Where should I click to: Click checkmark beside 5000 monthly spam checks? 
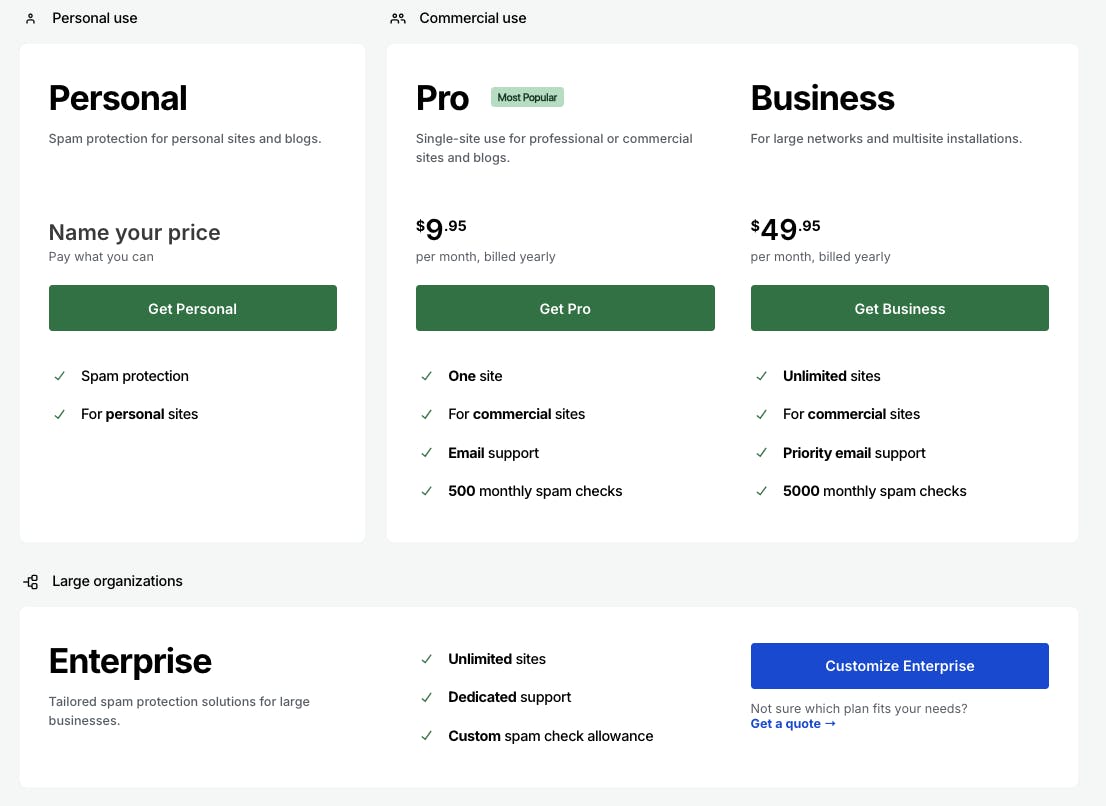pyautogui.click(x=762, y=491)
